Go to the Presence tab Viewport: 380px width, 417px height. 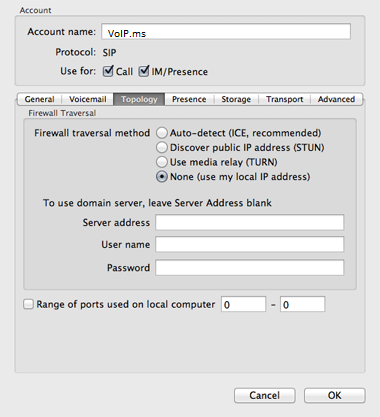coord(189,99)
